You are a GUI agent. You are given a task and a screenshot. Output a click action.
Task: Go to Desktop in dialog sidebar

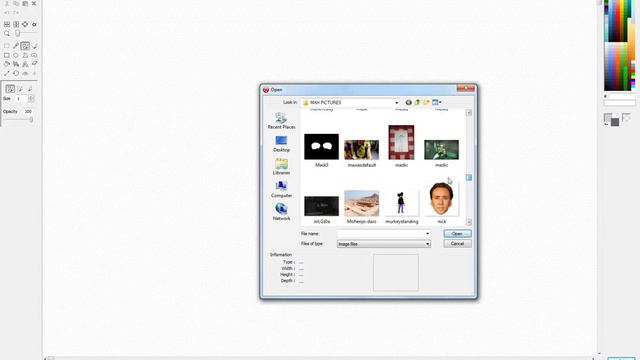(x=281, y=144)
